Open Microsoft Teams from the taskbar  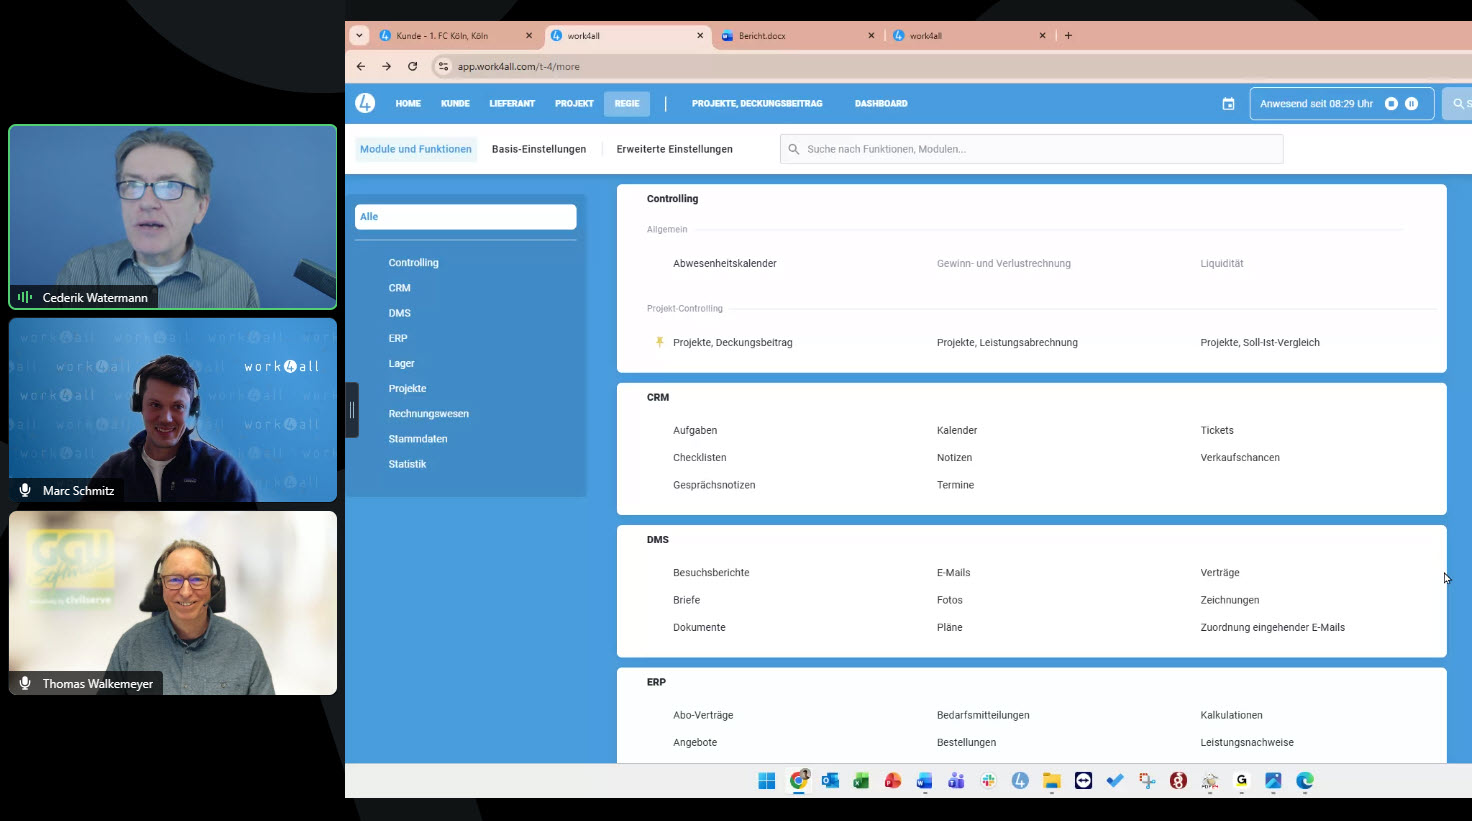point(956,781)
